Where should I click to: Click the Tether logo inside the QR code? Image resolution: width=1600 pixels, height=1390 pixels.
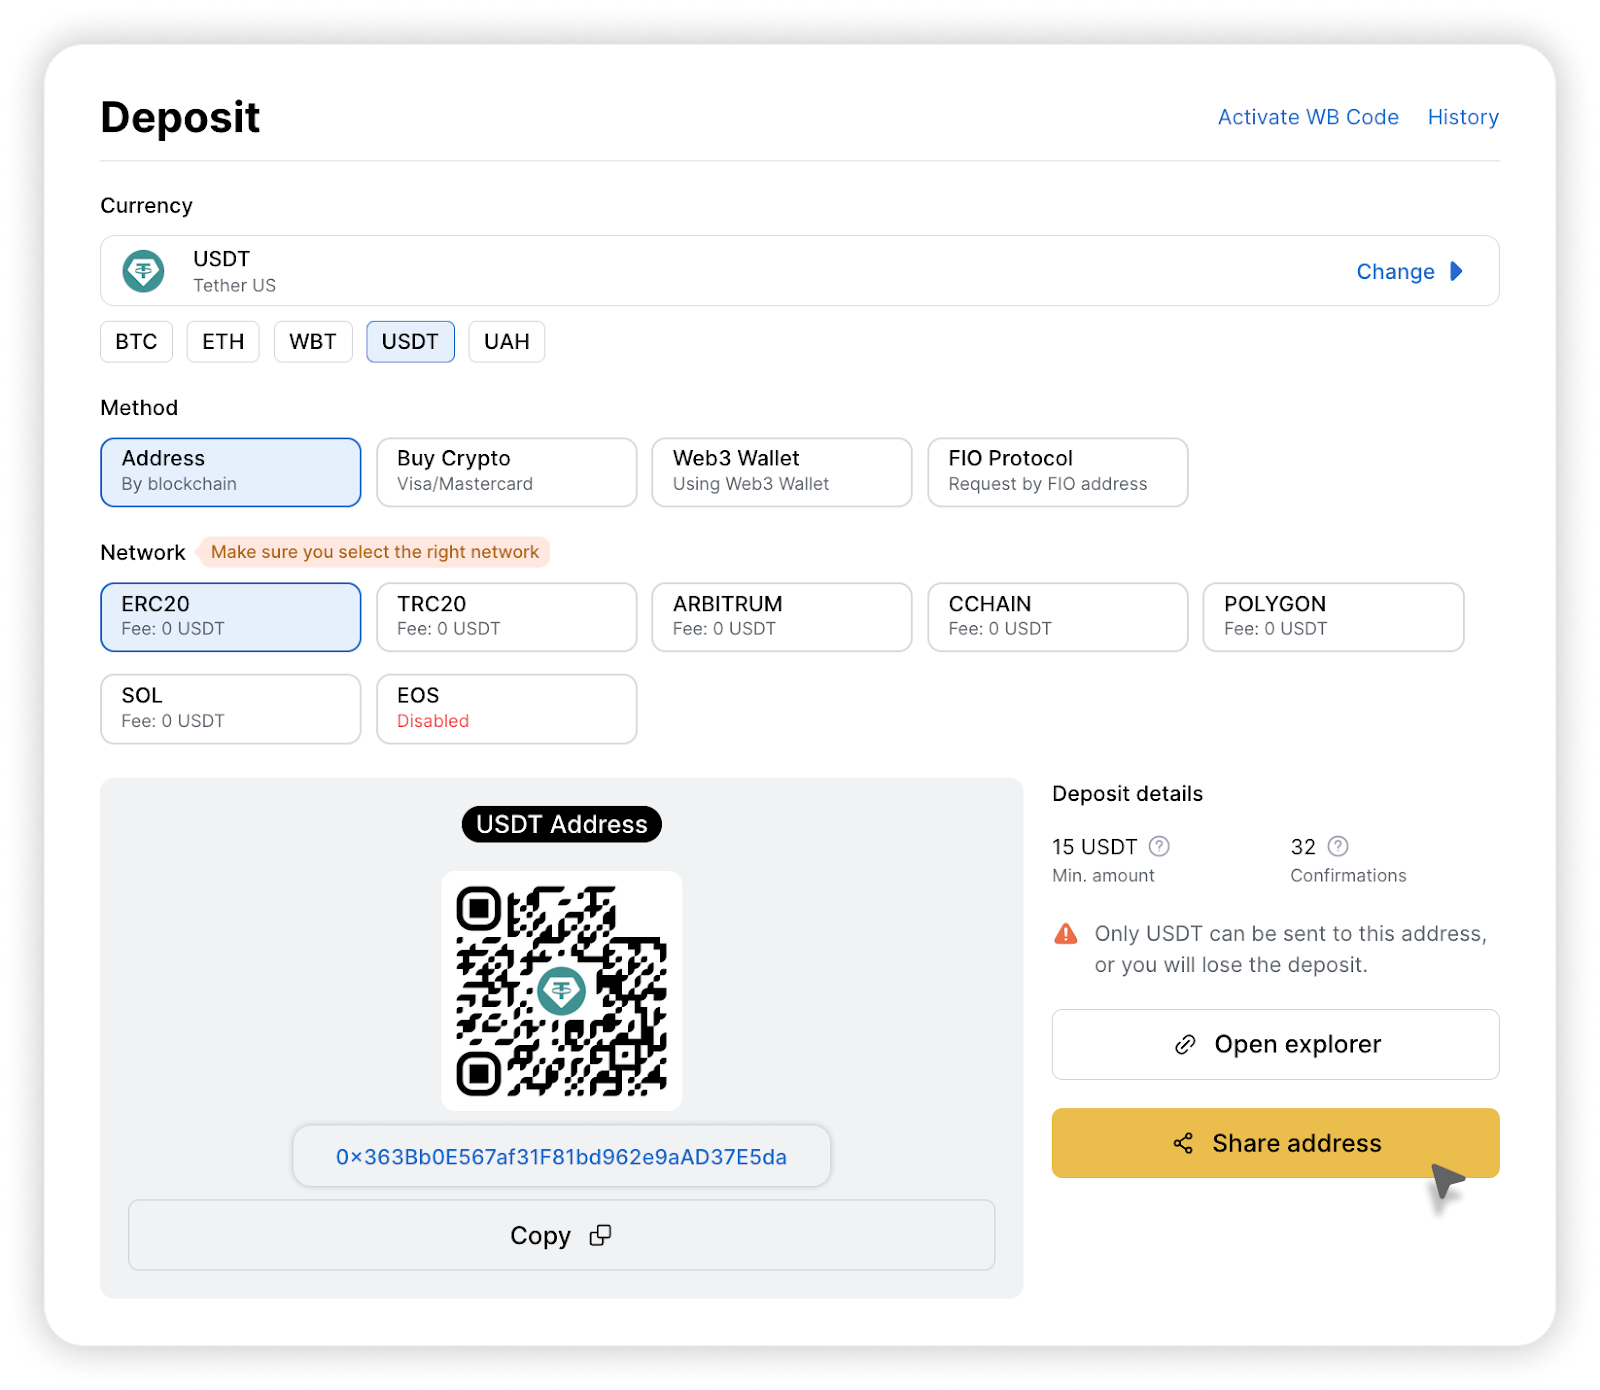561,991
